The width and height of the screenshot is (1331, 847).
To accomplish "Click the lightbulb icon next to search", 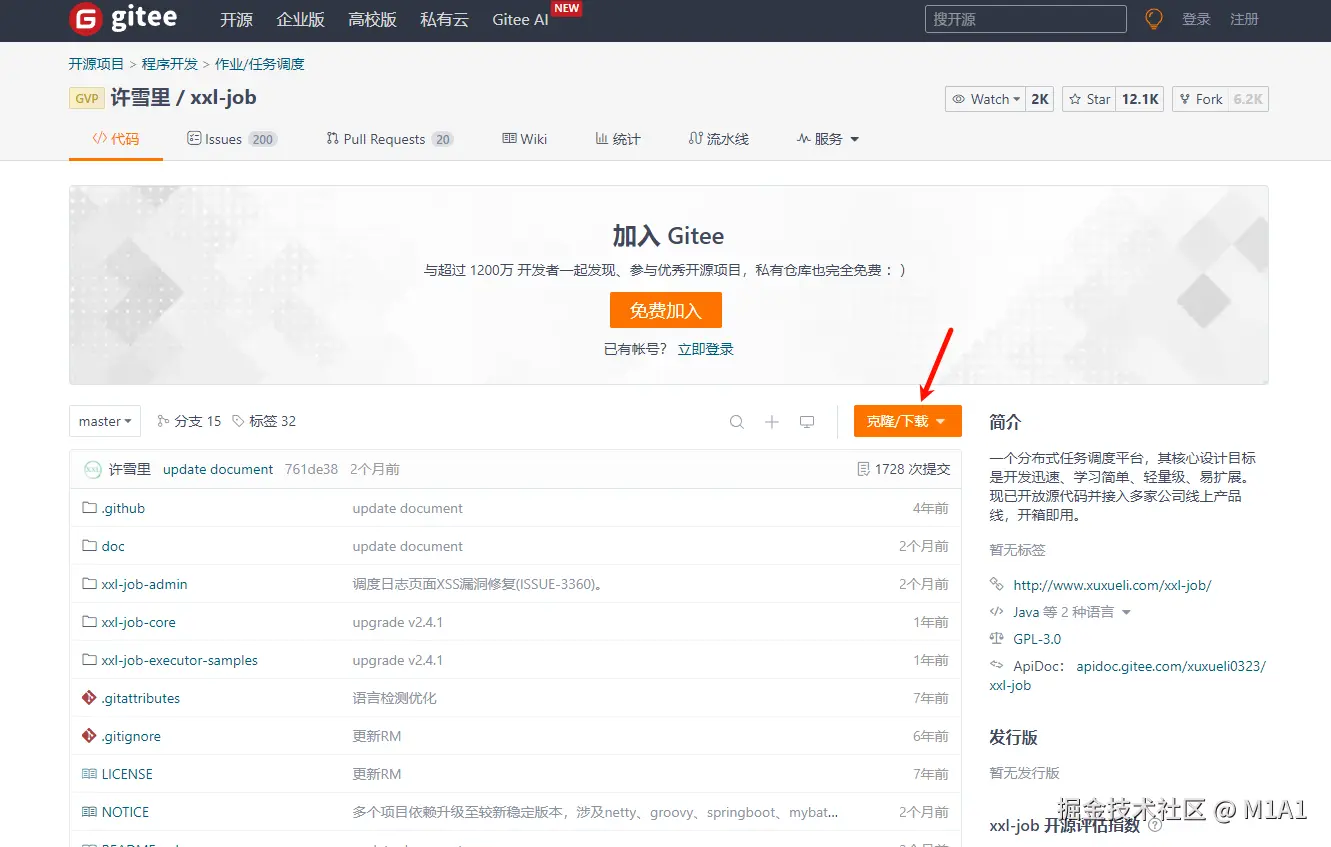I will [x=1154, y=18].
